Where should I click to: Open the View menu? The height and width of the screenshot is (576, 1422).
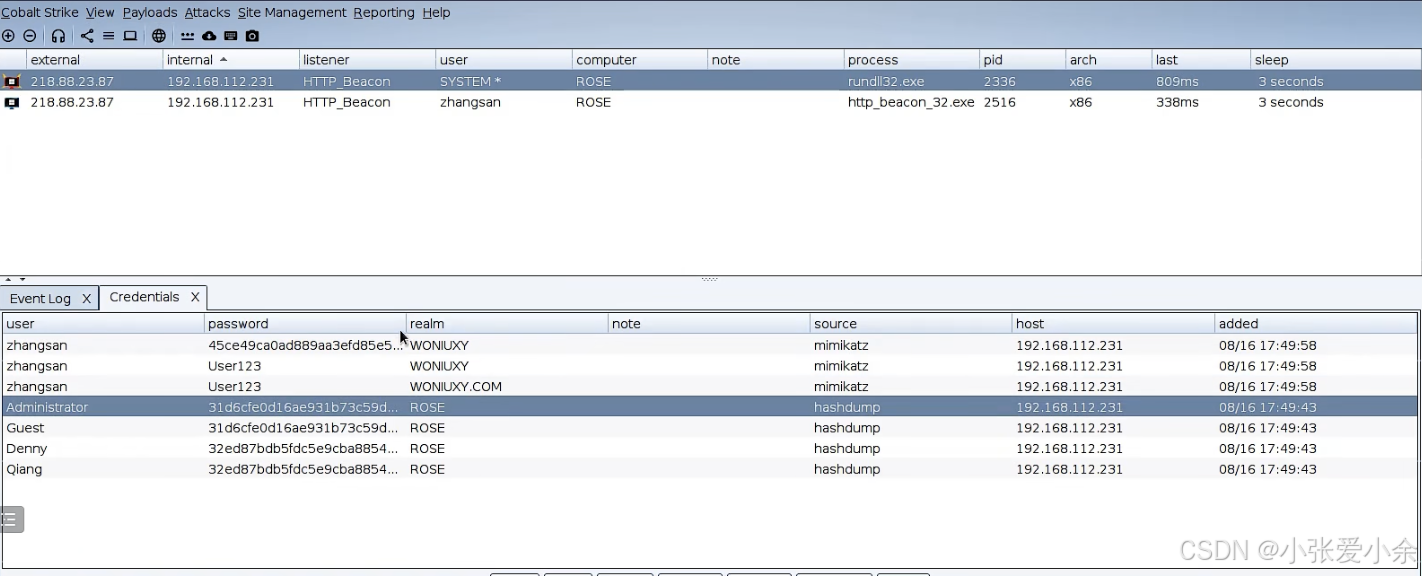[x=100, y=12]
